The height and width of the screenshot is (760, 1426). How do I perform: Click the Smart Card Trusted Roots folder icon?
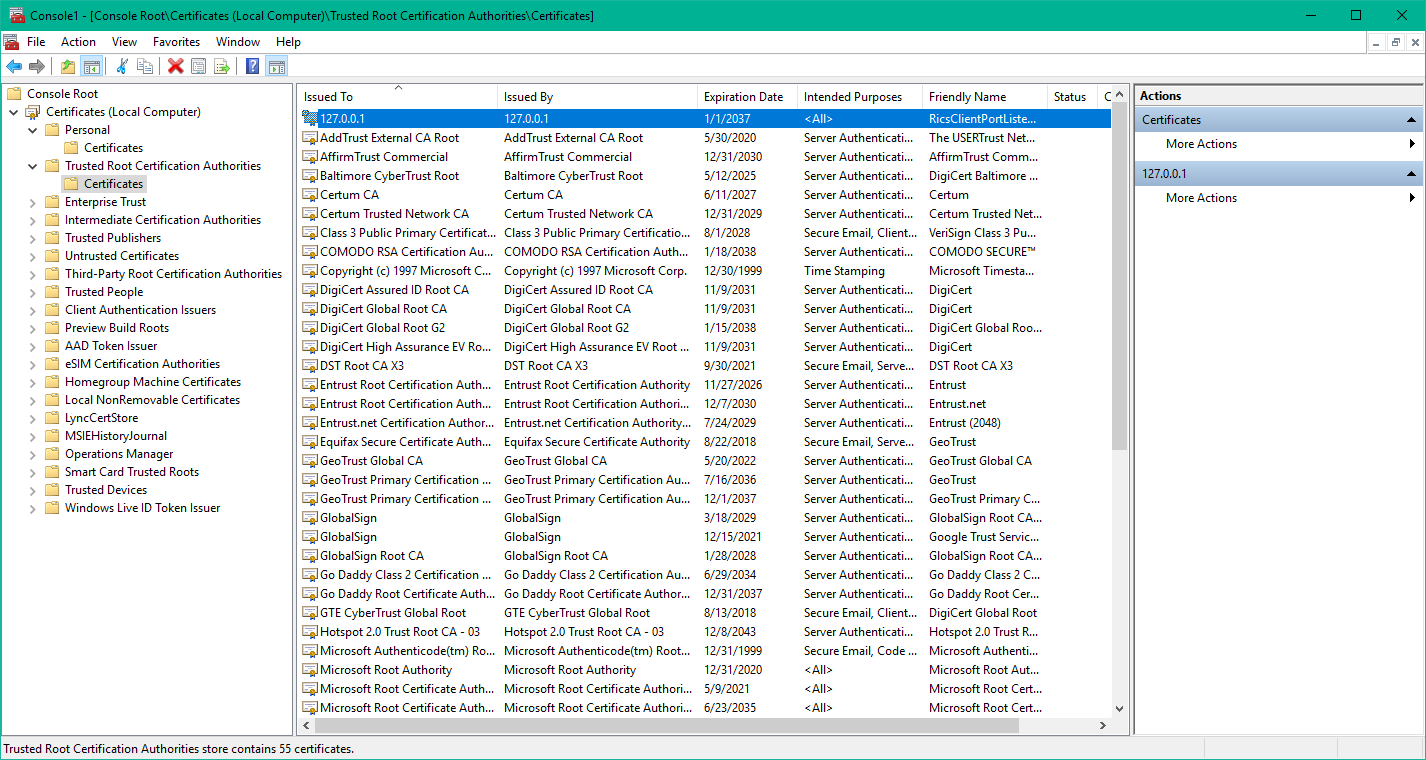click(52, 472)
